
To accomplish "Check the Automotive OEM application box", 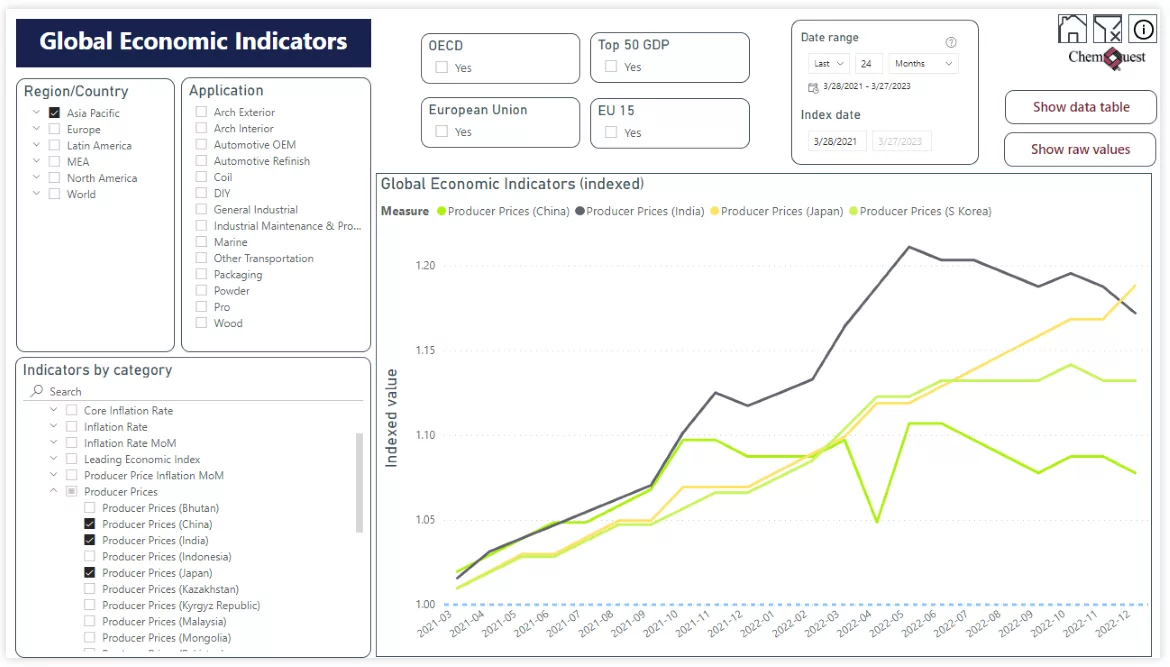I will 201,145.
